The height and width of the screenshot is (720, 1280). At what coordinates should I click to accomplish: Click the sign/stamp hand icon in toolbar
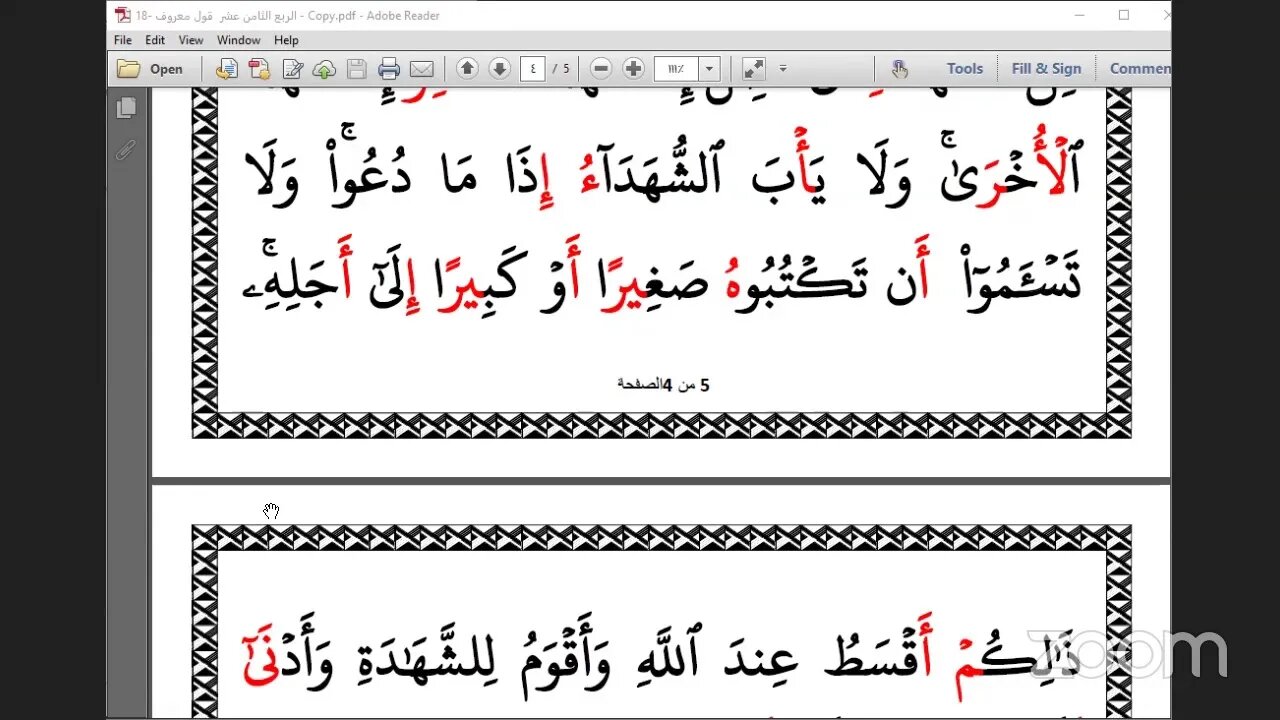[899, 69]
